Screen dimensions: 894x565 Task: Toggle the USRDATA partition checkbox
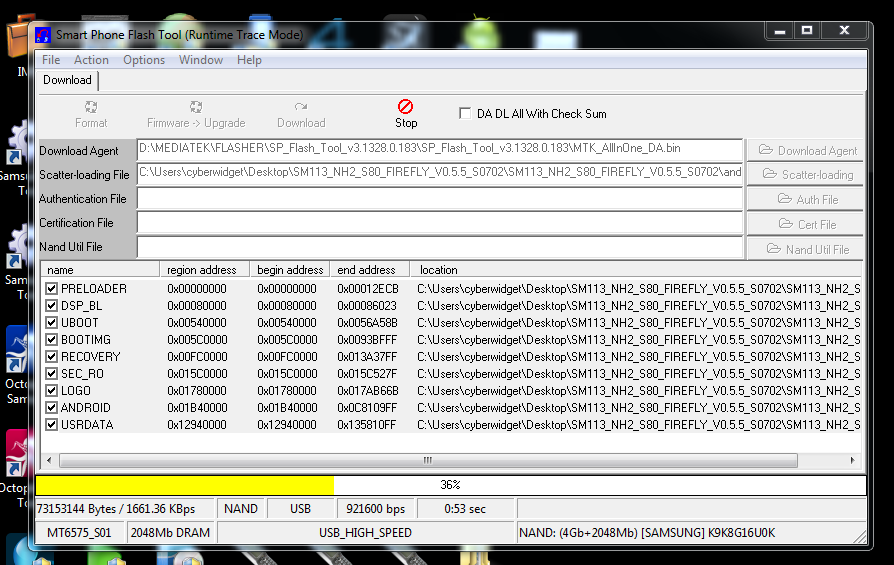(52, 425)
